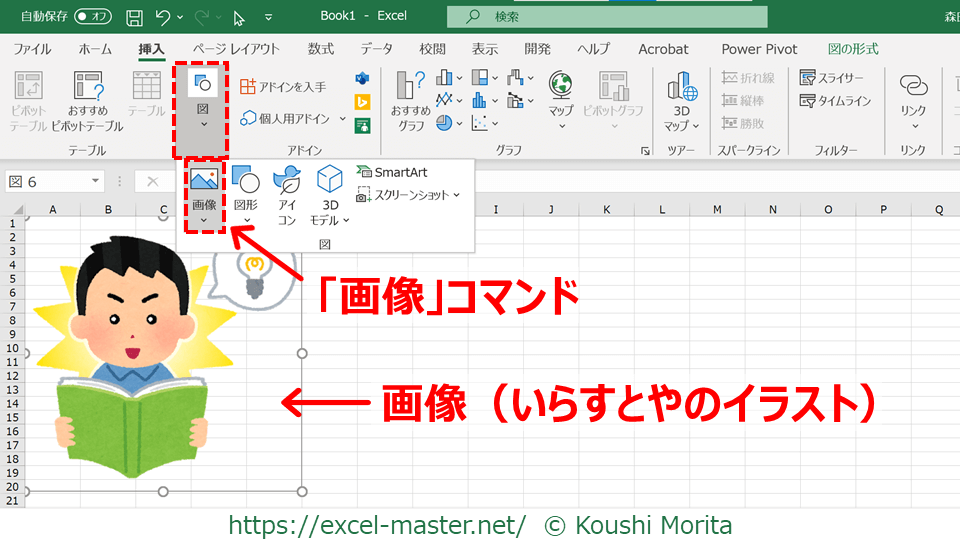Click アドインを入手 (Get Add-ins)
Screen dimensions: 960x540
283,87
